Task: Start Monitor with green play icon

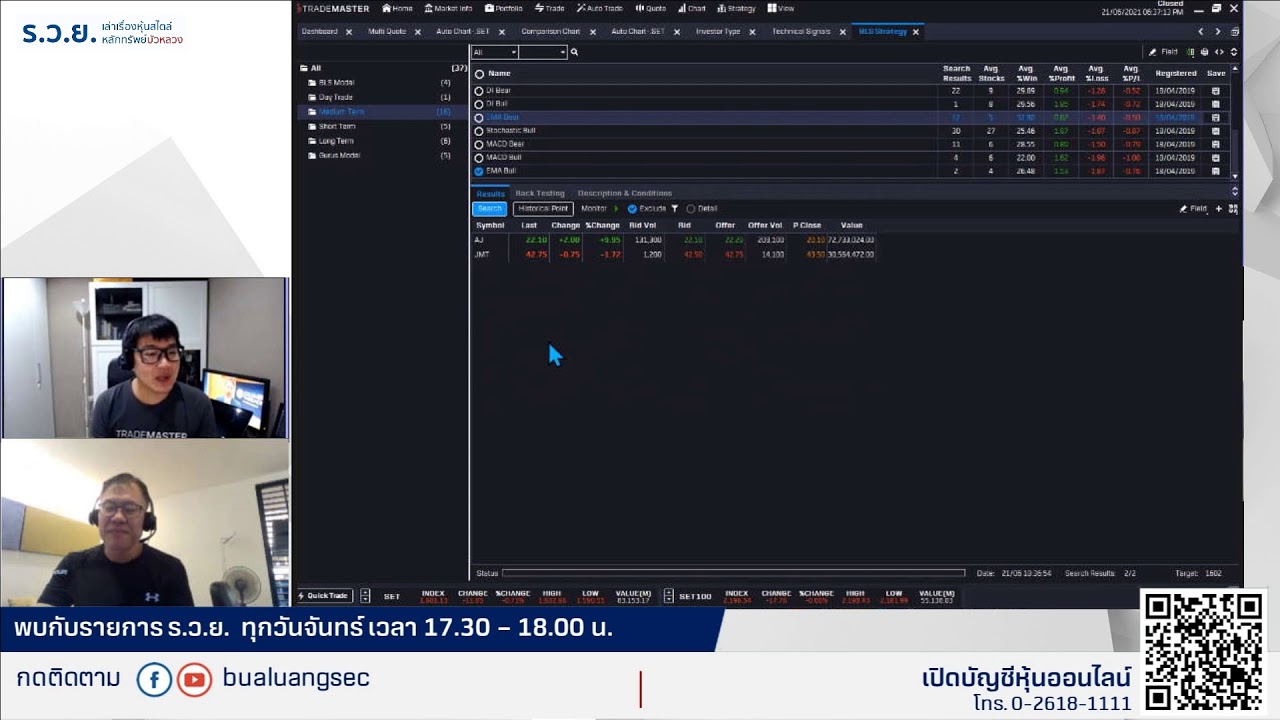Action: click(x=616, y=209)
